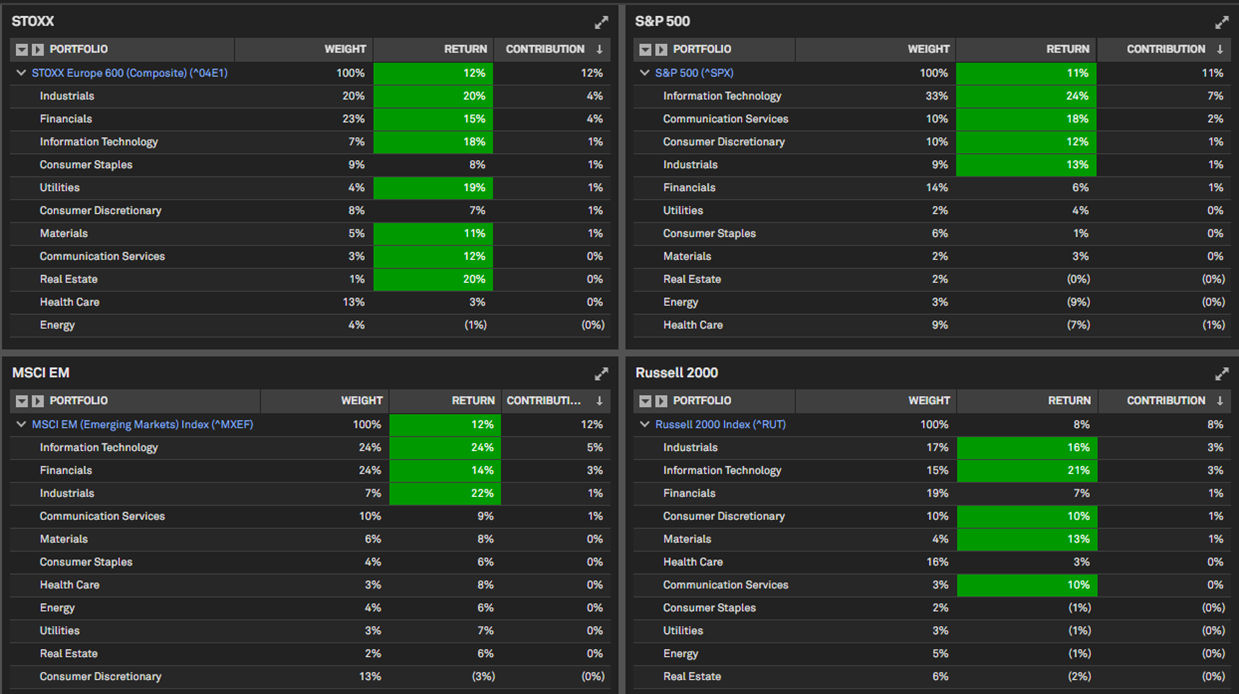Click the PORTFOLIO column header in Russell 2000 panel
Image resolution: width=1239 pixels, height=694 pixels.
point(715,401)
